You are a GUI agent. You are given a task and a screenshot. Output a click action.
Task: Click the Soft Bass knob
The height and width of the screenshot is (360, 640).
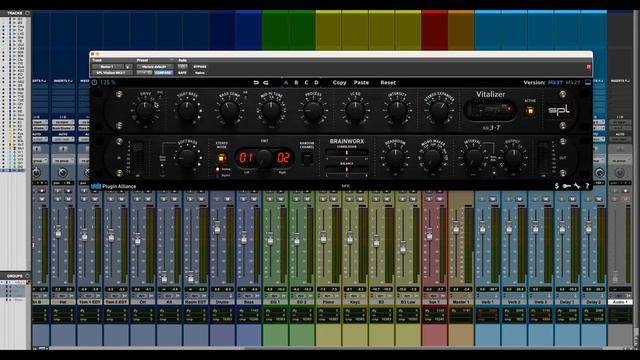pyautogui.click(x=187, y=158)
